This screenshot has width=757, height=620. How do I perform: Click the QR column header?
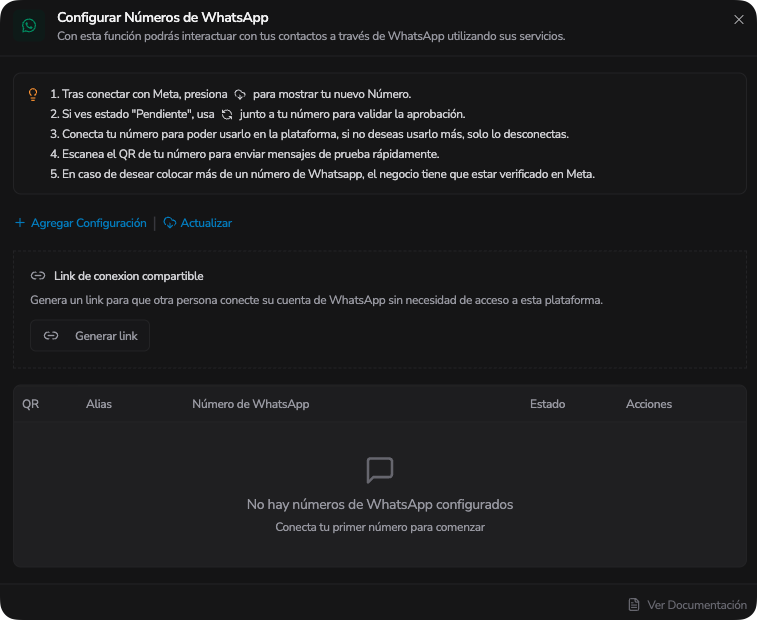30,404
